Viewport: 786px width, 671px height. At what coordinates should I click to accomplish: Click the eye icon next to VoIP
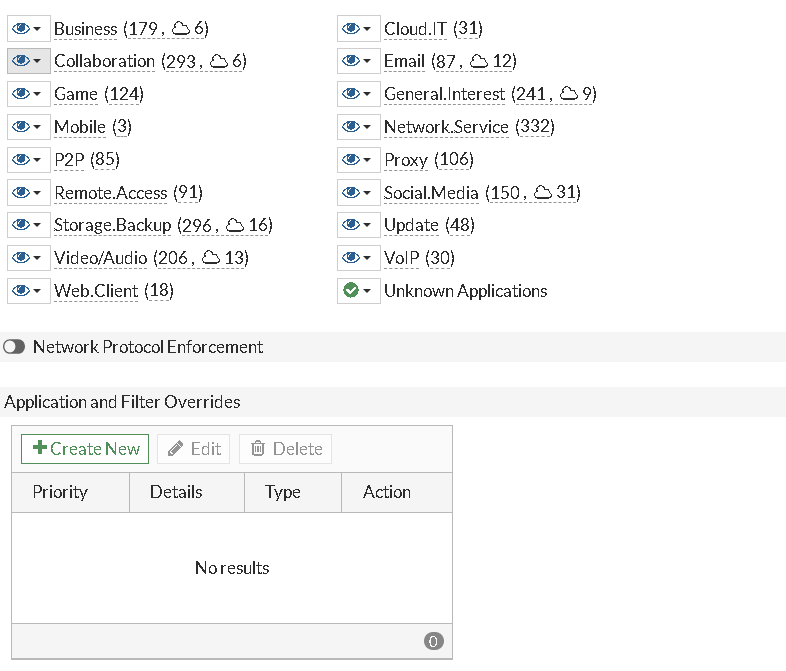351,258
